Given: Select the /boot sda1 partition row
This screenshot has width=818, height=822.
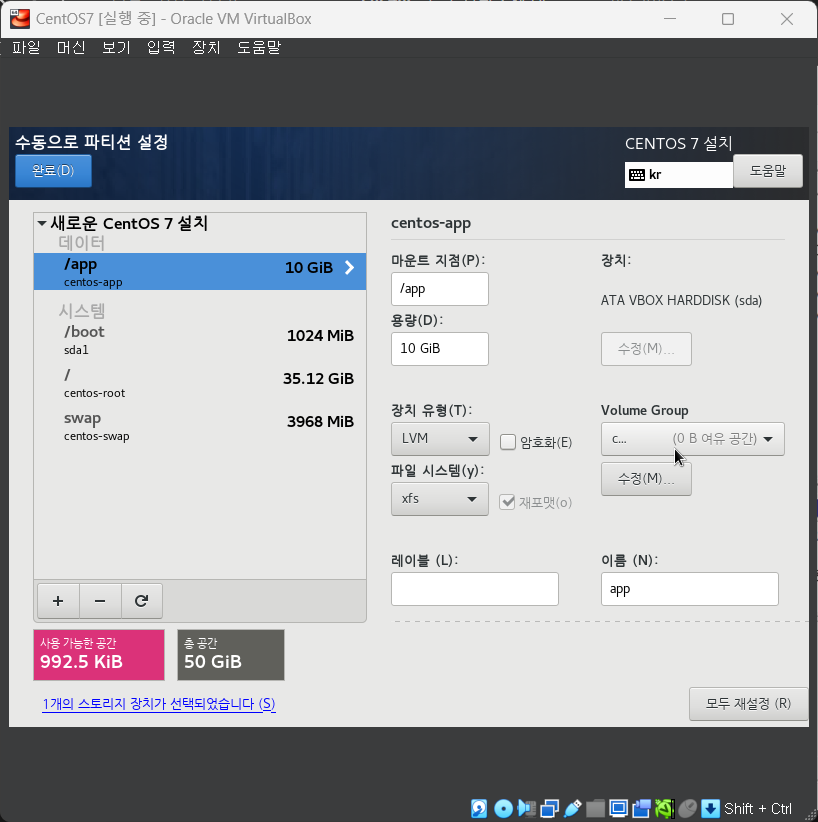Looking at the screenshot, I should (x=200, y=340).
